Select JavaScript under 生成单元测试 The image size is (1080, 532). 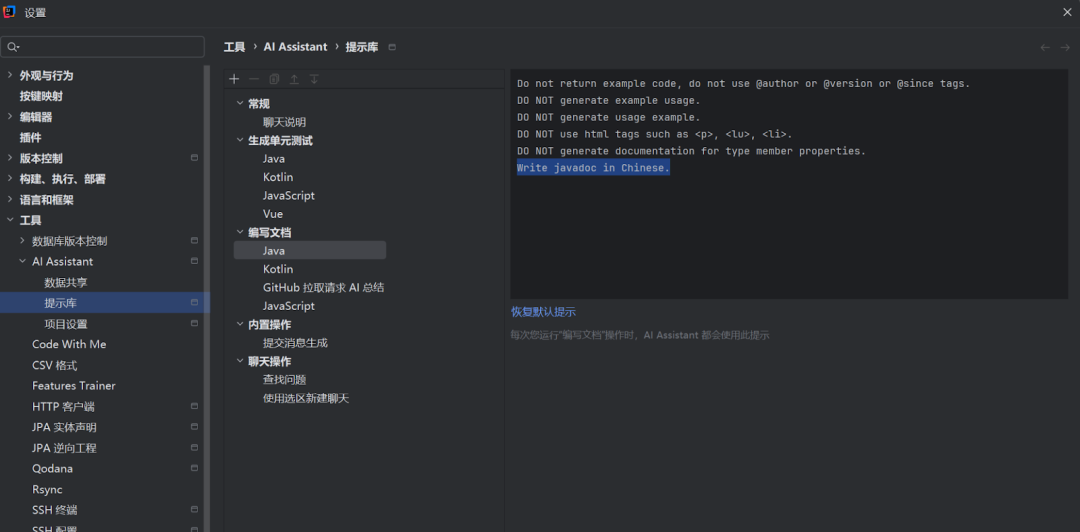tap(289, 196)
